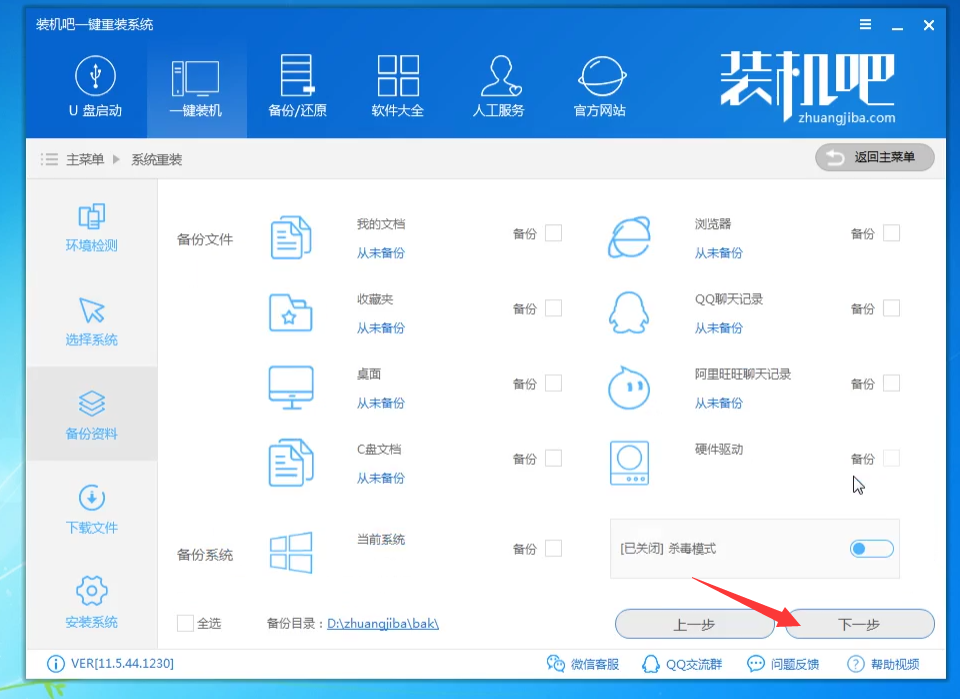The image size is (960, 699).
Task: Open the 软件大全 software grid icon
Action: (x=398, y=76)
